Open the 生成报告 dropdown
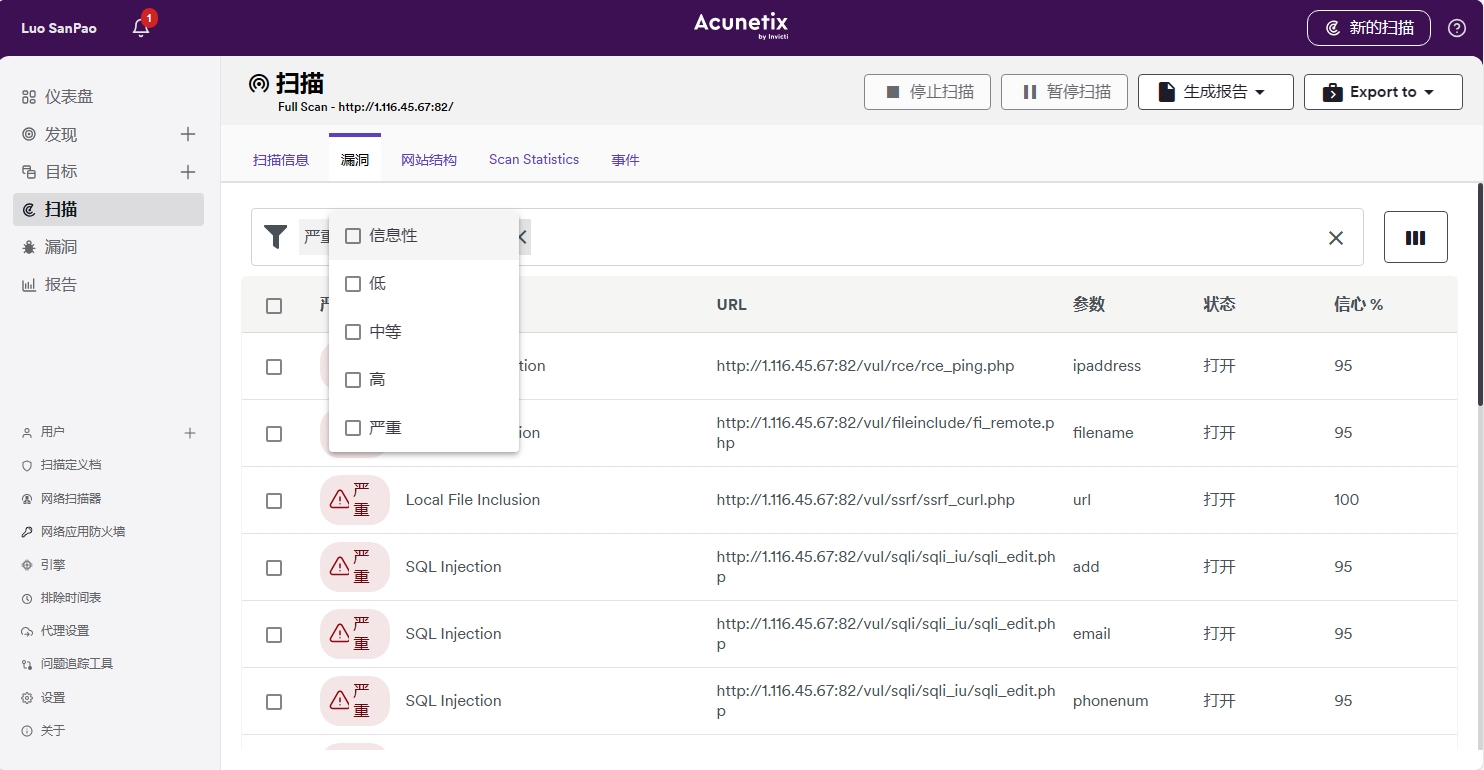 tap(1216, 92)
